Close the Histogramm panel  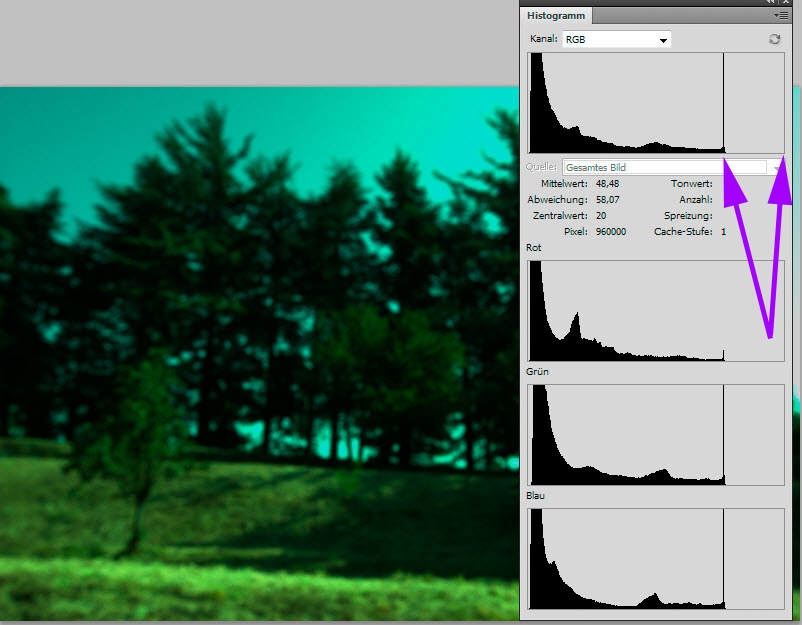click(x=787, y=3)
